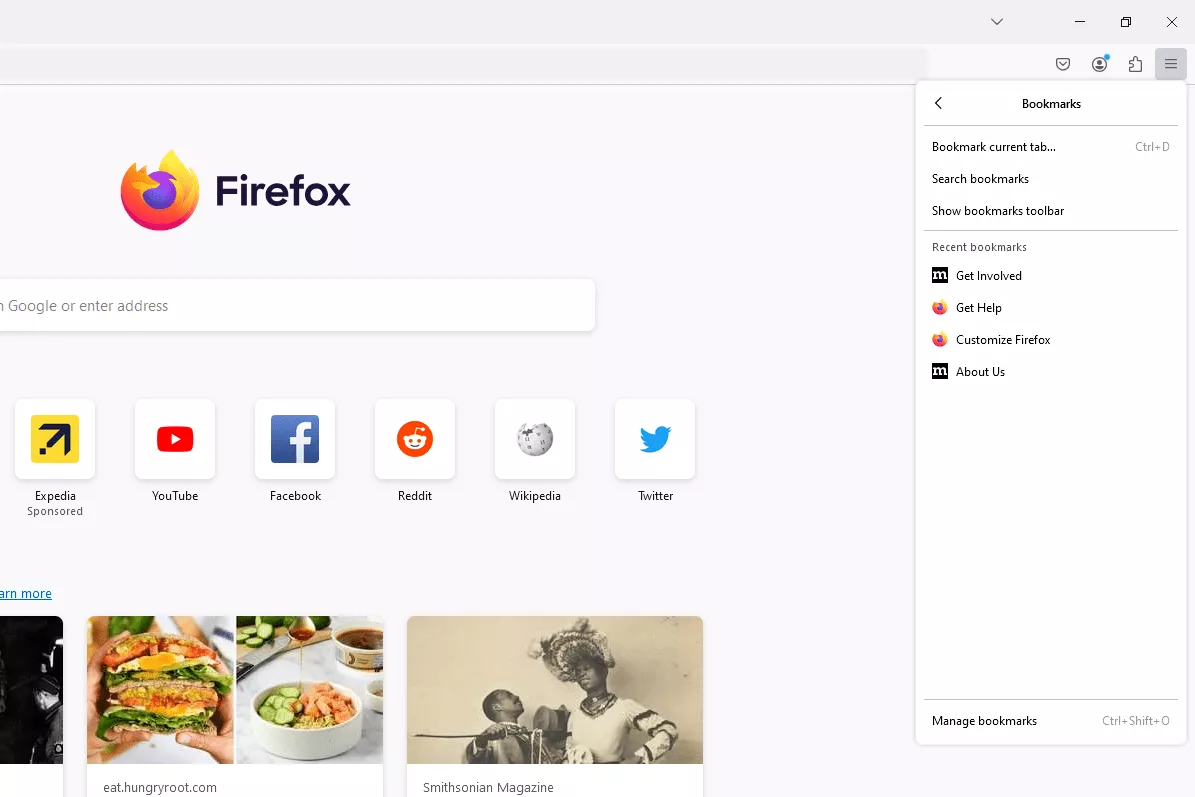Click the Save to Pocket icon
Image resolution: width=1195 pixels, height=797 pixels.
point(1063,65)
